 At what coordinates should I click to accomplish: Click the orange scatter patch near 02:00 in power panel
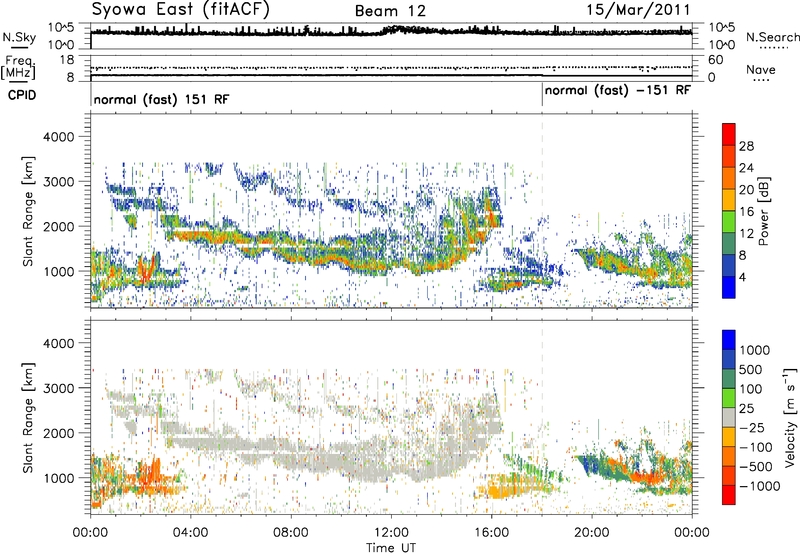(x=145, y=269)
